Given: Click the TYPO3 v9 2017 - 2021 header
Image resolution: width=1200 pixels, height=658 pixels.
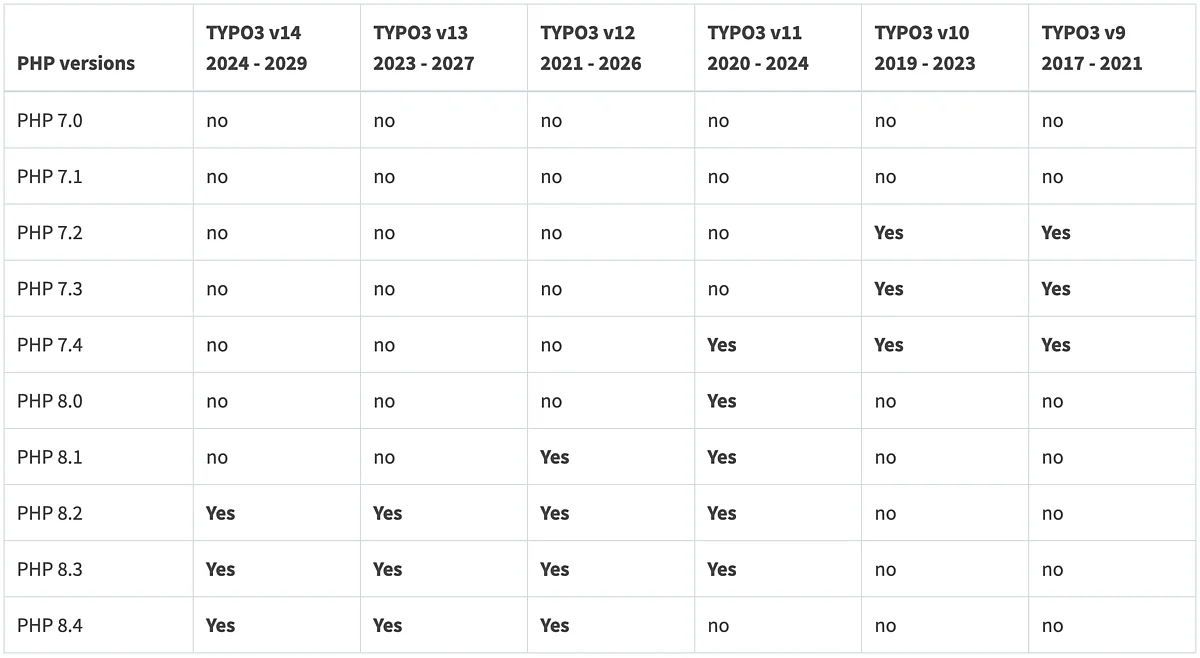Looking at the screenshot, I should (1091, 48).
